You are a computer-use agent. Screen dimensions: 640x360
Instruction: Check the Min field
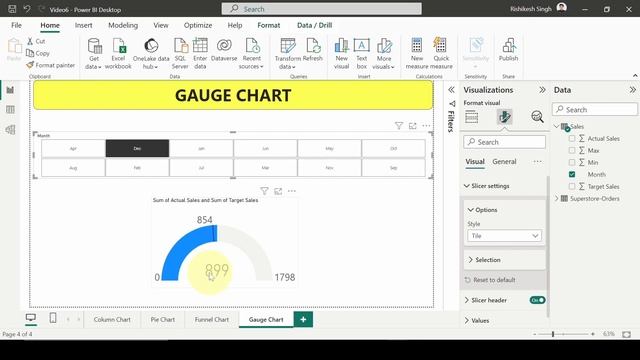[572, 162]
